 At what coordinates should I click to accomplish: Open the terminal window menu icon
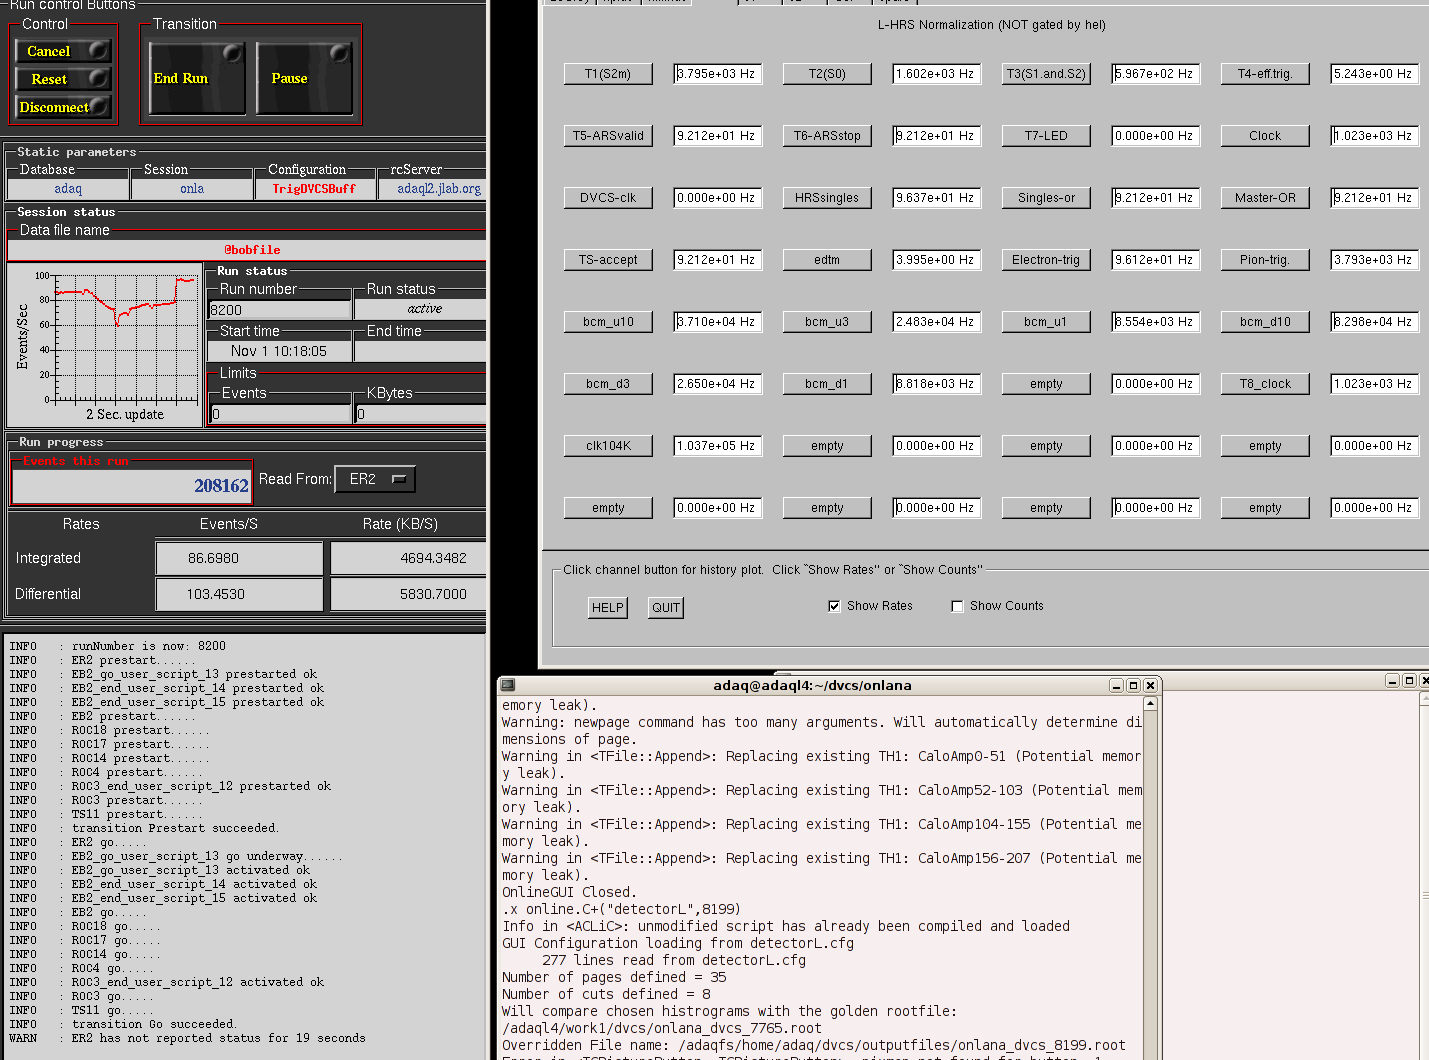click(508, 685)
